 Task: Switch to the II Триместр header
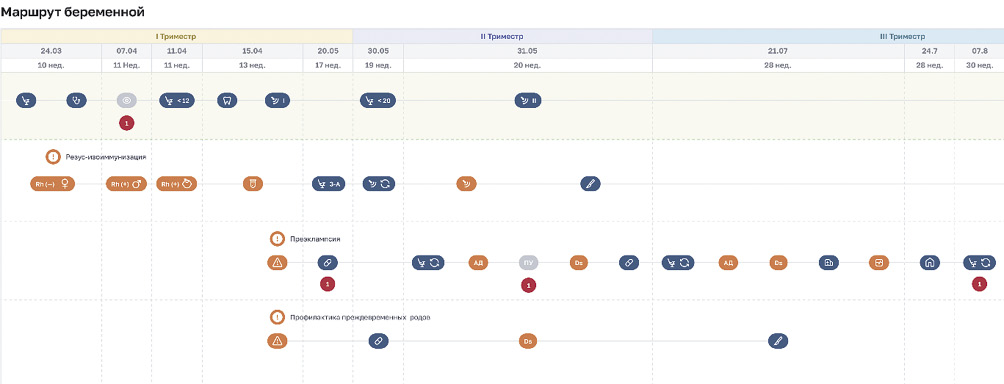(502, 36)
